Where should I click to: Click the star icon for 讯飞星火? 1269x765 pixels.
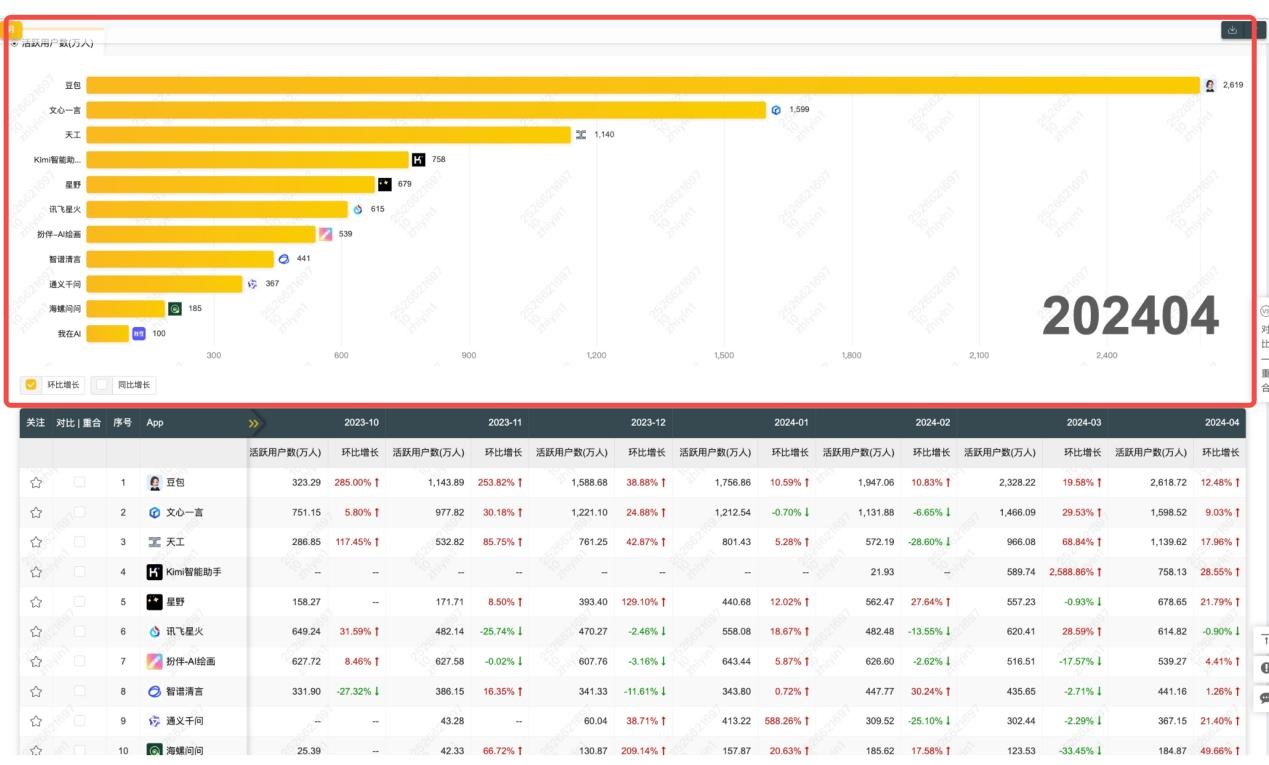36,632
